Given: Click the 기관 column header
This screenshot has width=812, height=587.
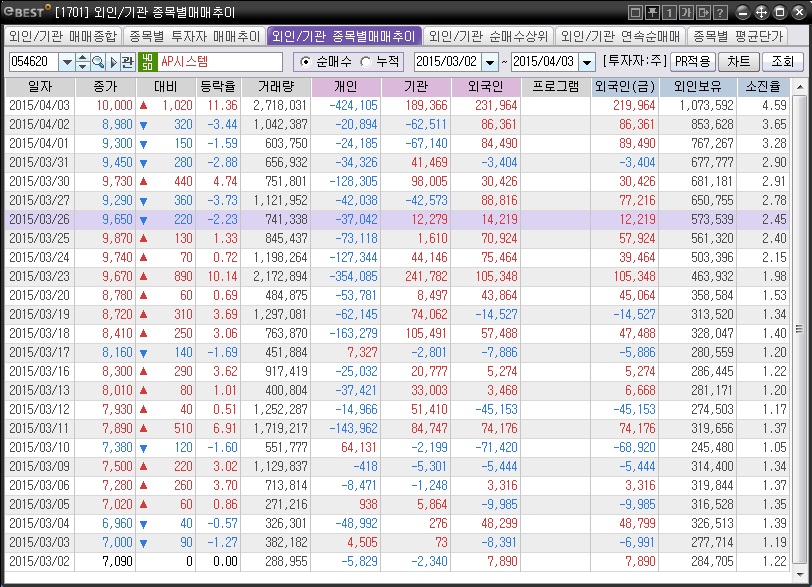Looking at the screenshot, I should [416, 86].
